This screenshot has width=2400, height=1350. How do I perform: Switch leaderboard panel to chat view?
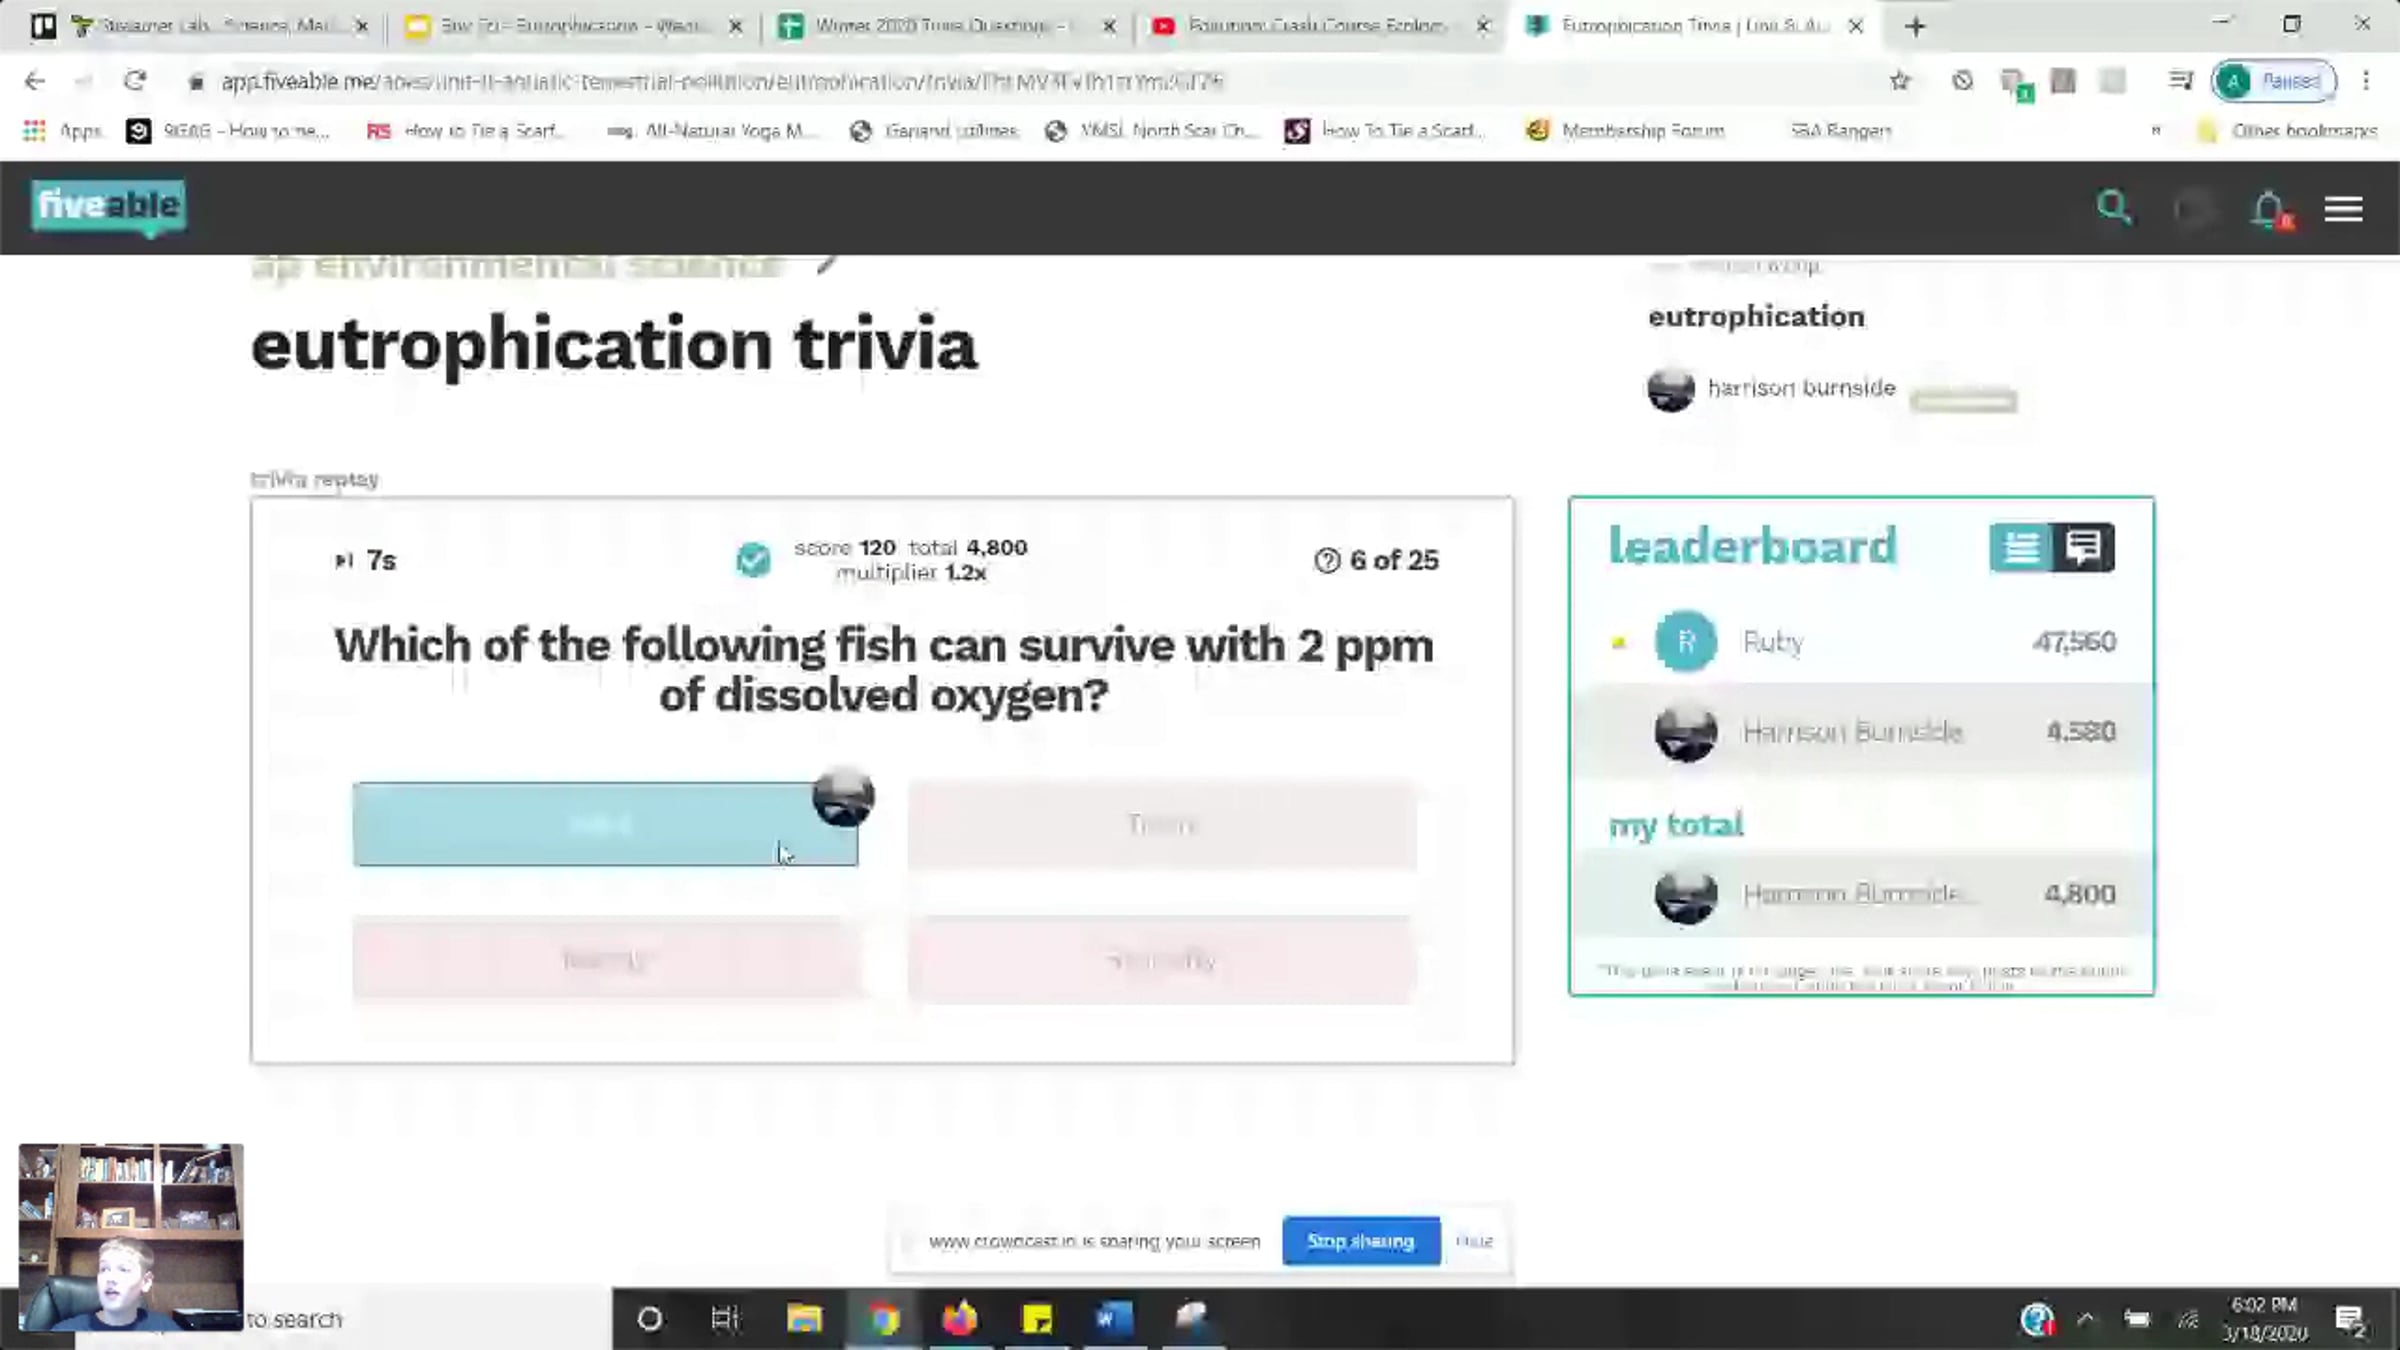click(x=2083, y=547)
